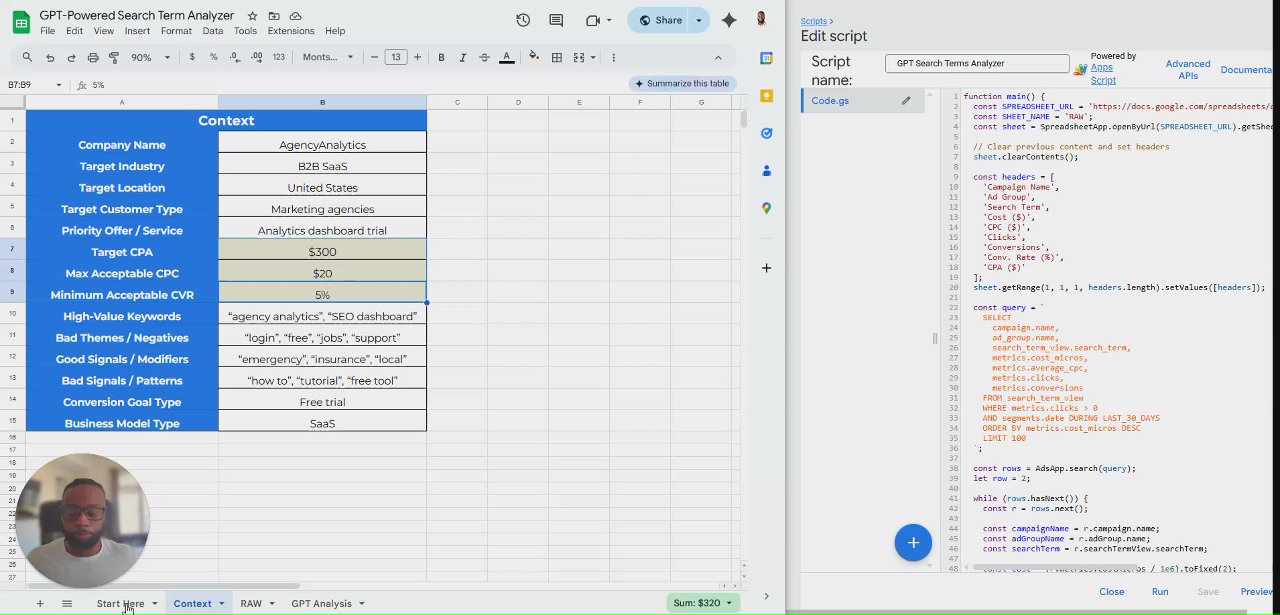The image size is (1280, 615).
Task: Click the Run button in script editor
Action: 1160,591
